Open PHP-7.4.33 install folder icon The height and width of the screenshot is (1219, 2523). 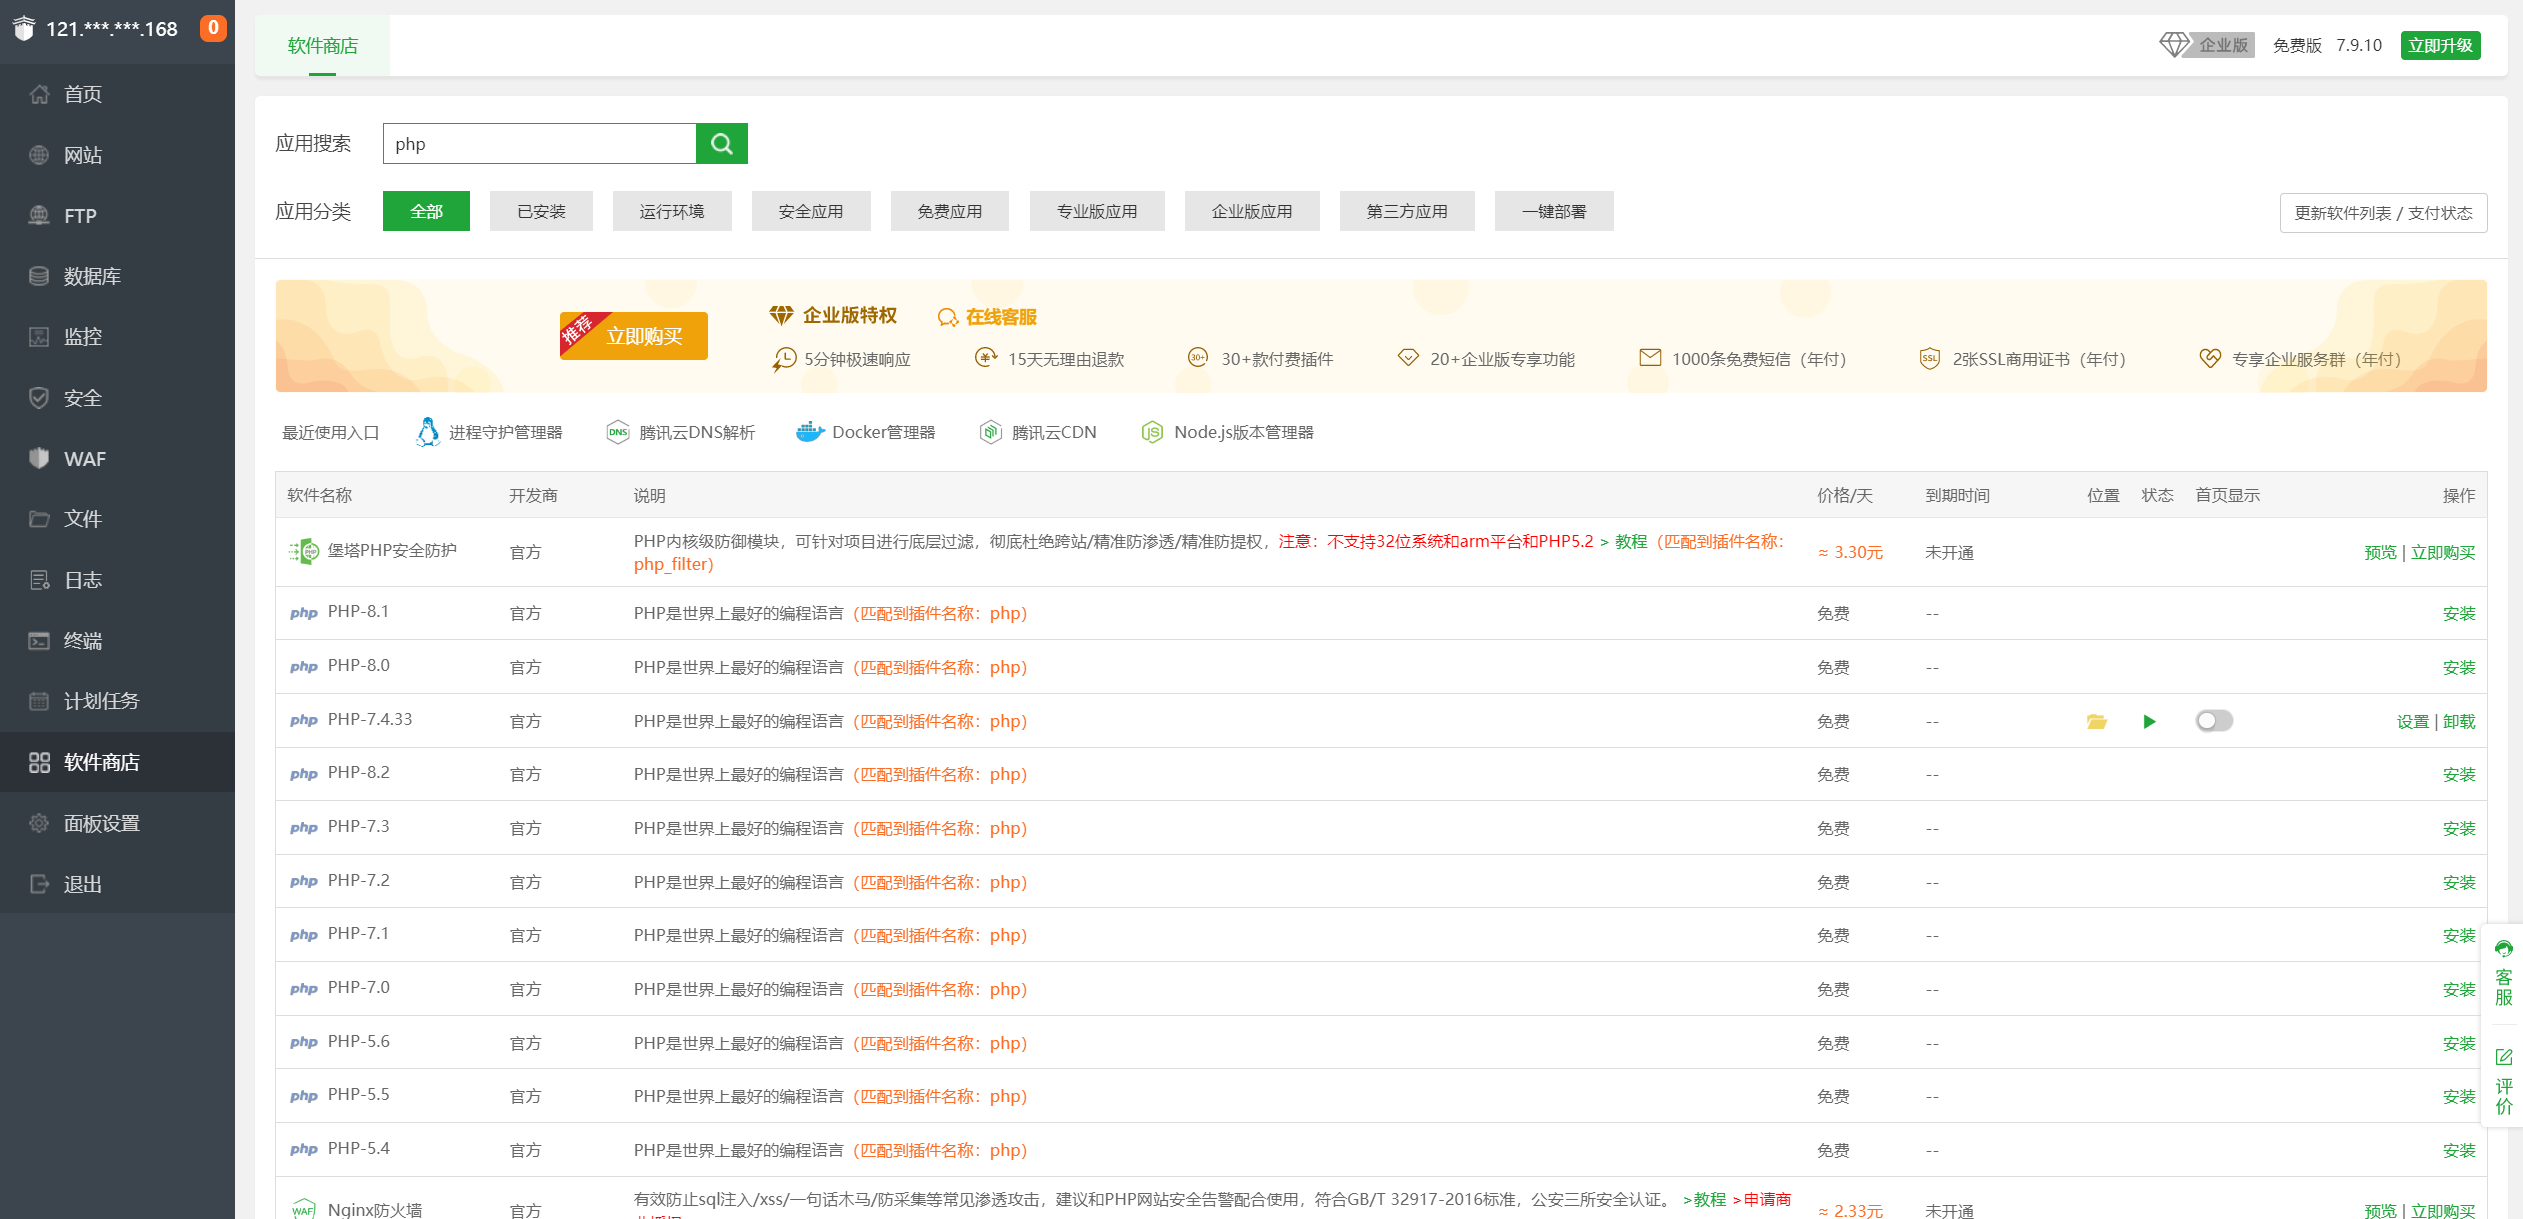coord(2097,722)
